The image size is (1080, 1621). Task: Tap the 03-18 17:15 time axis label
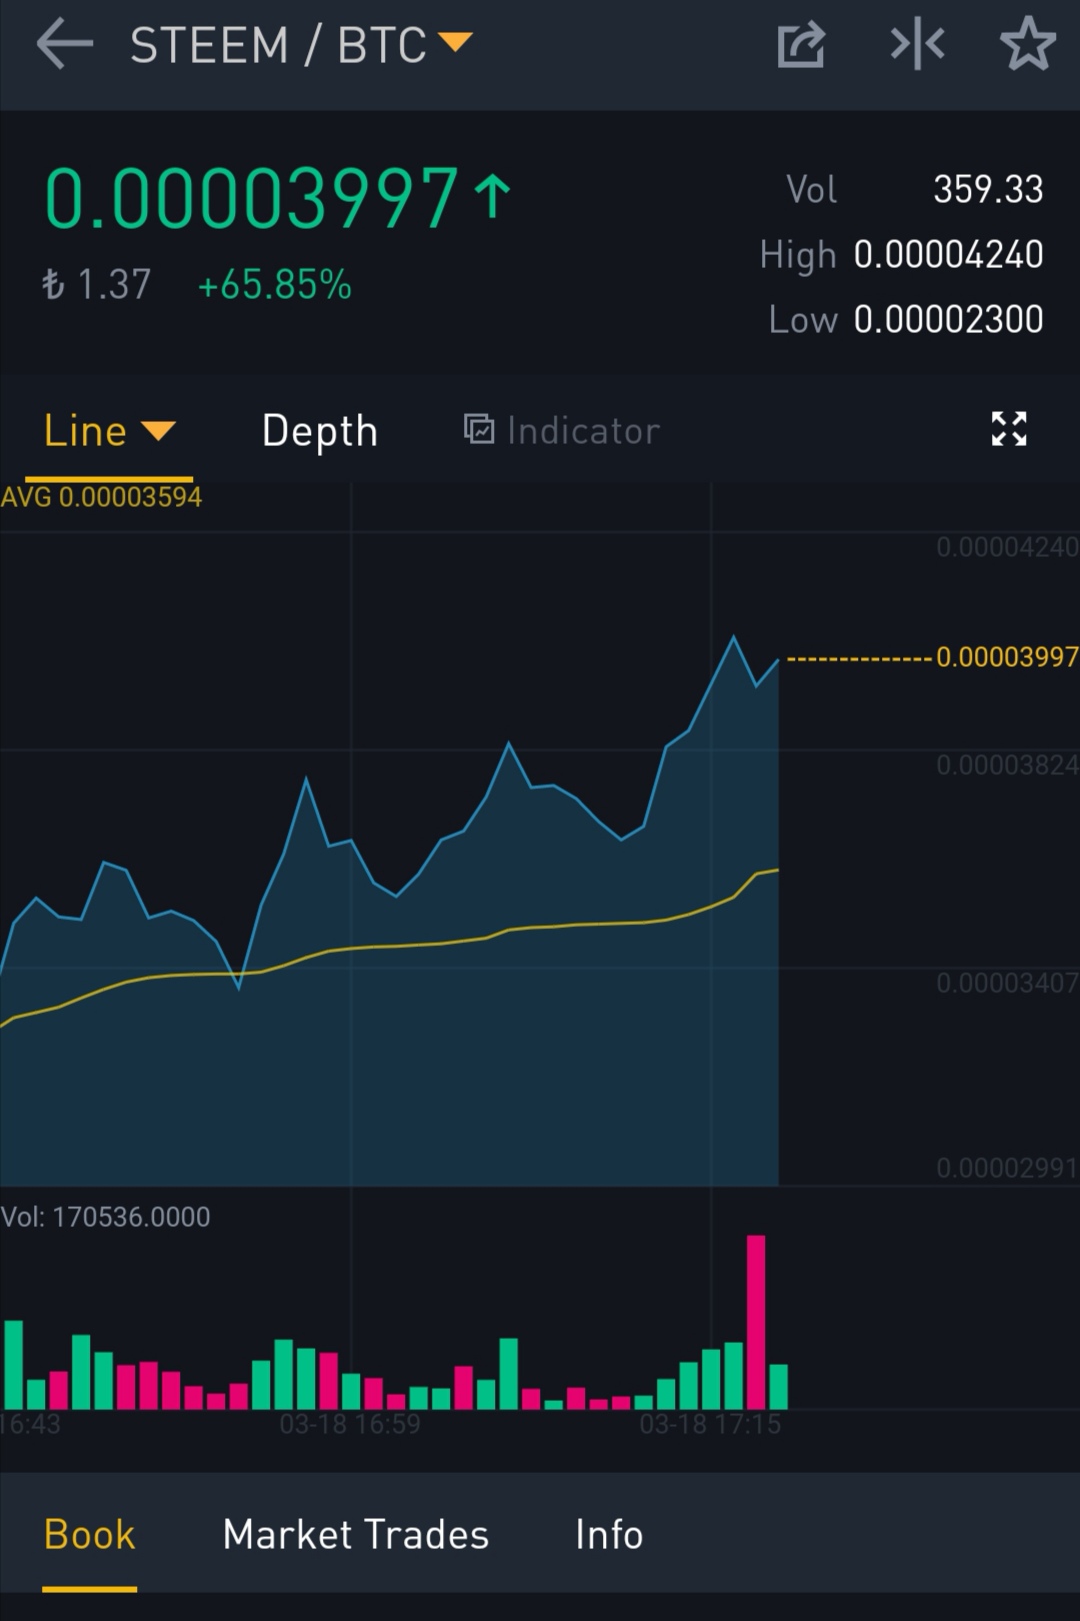tap(709, 1424)
